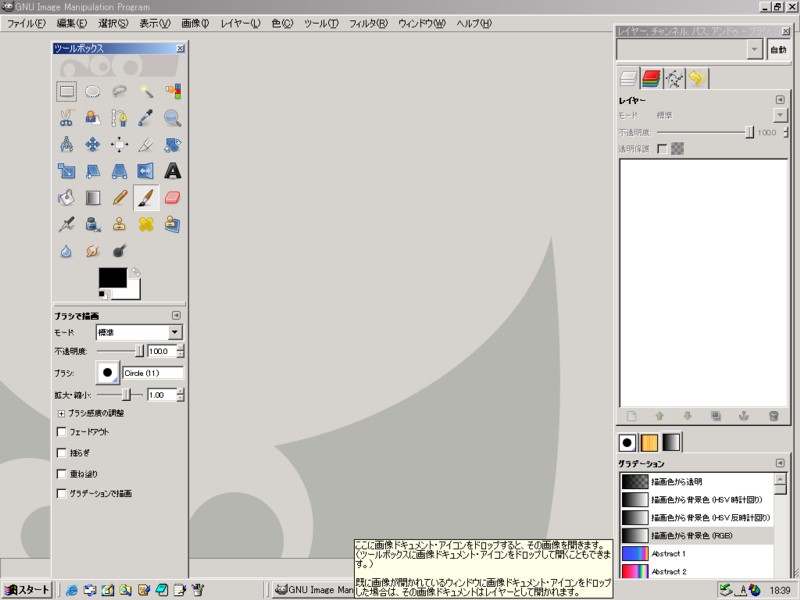Select the Scissors Select tool
Screen dimensions: 800x600
pyautogui.click(x=66, y=118)
